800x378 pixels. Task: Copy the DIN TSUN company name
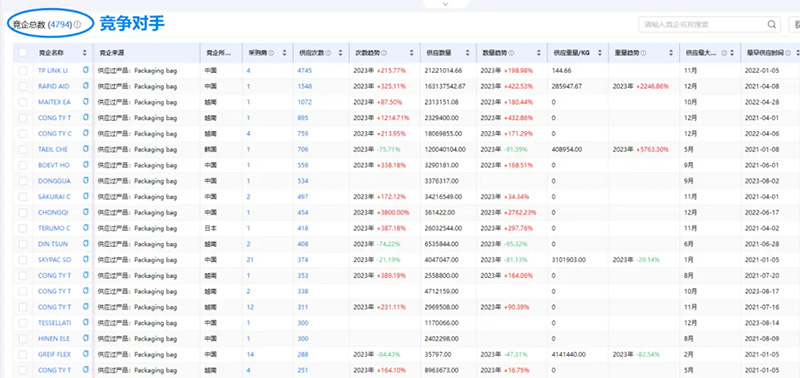coord(85,244)
